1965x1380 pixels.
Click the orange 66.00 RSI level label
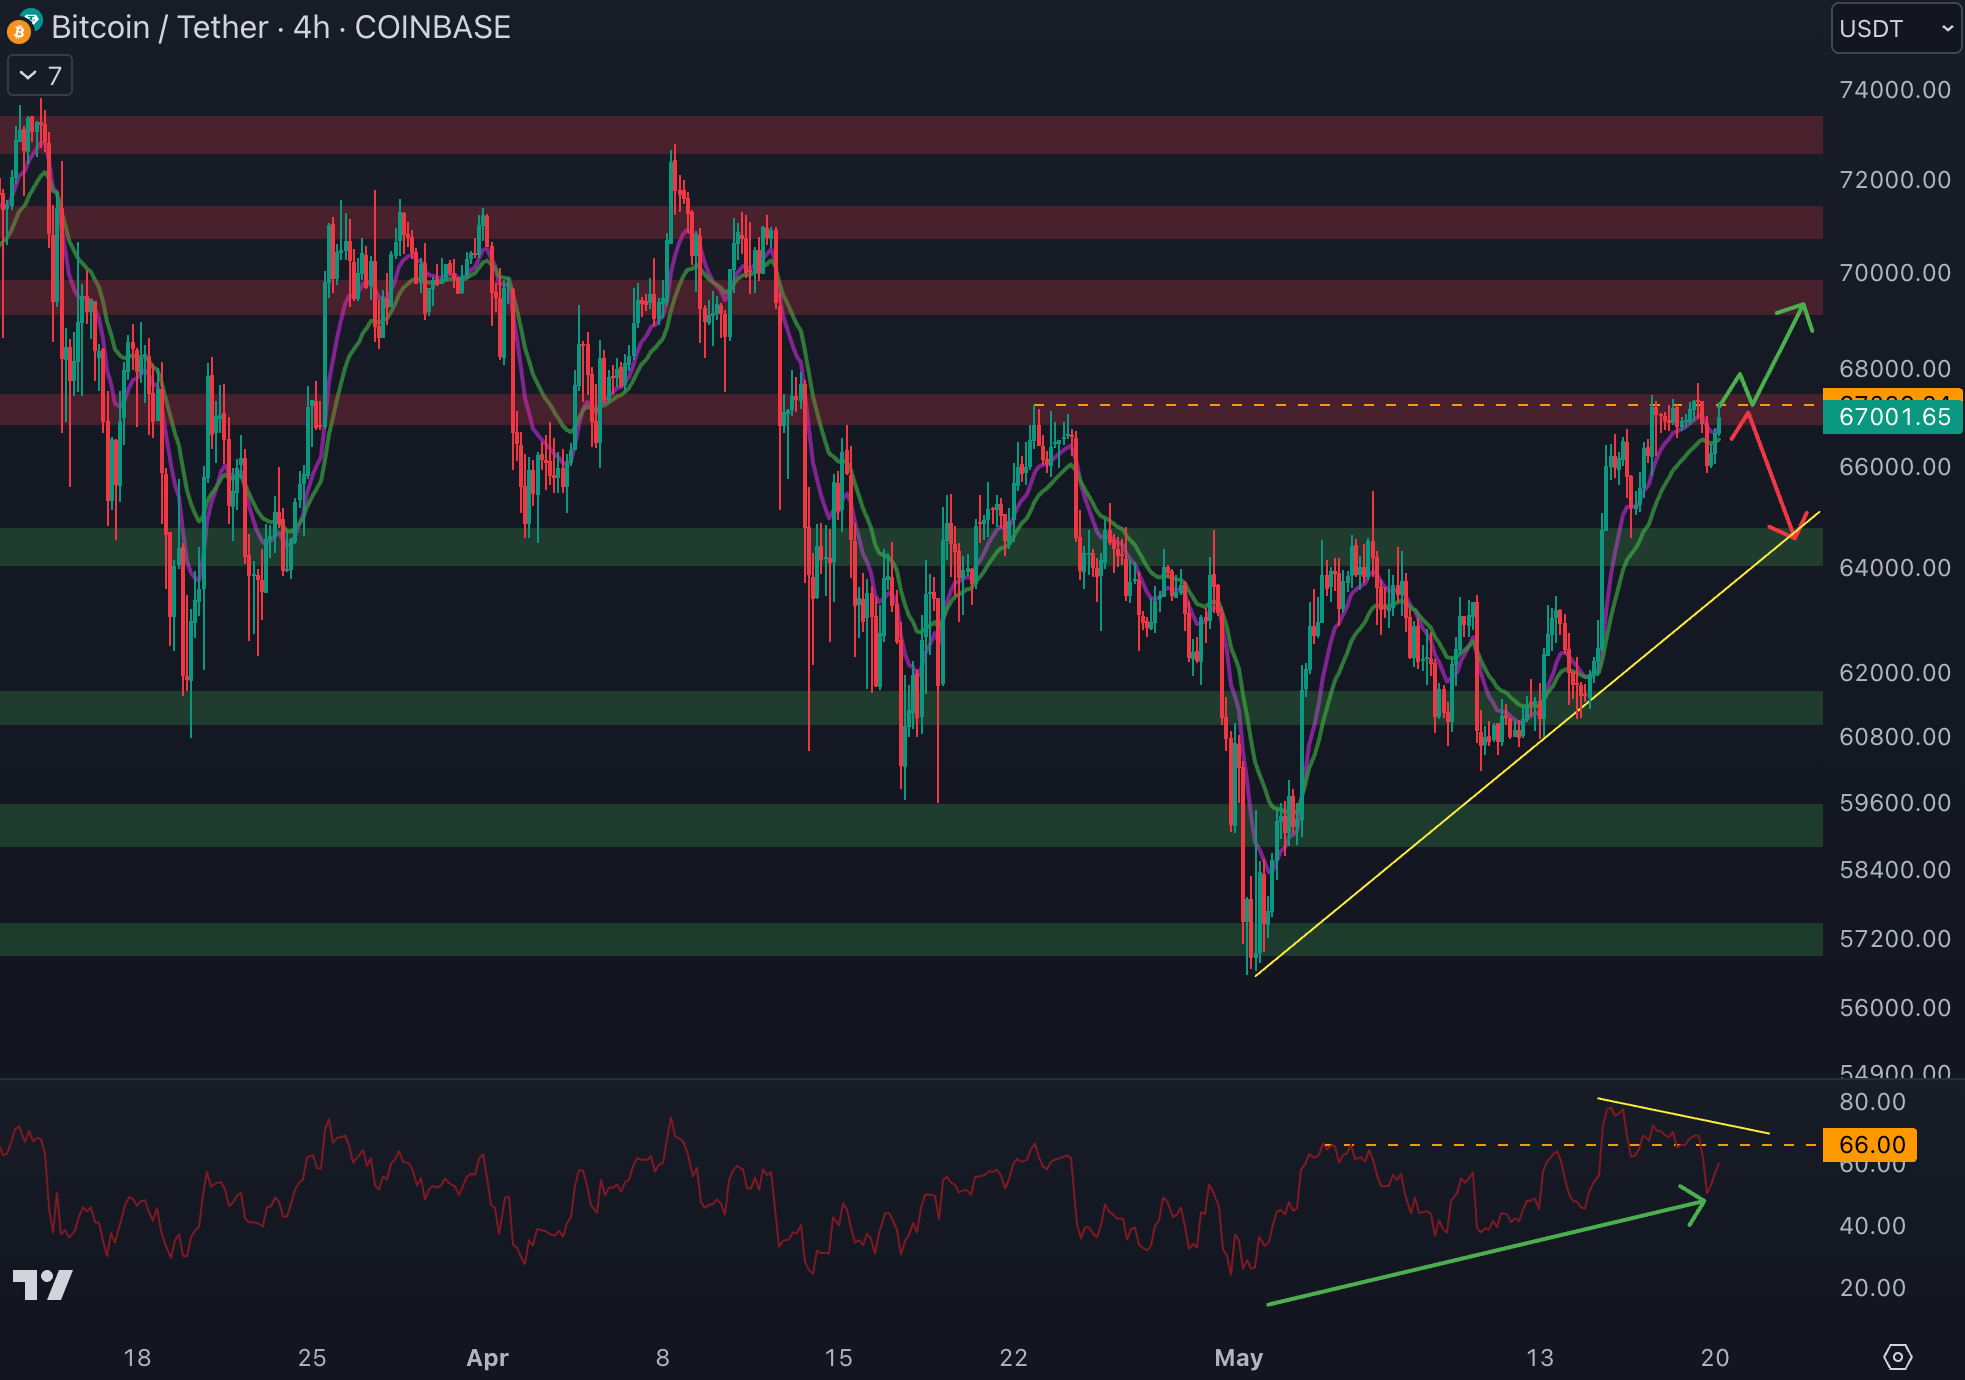tap(1871, 1144)
